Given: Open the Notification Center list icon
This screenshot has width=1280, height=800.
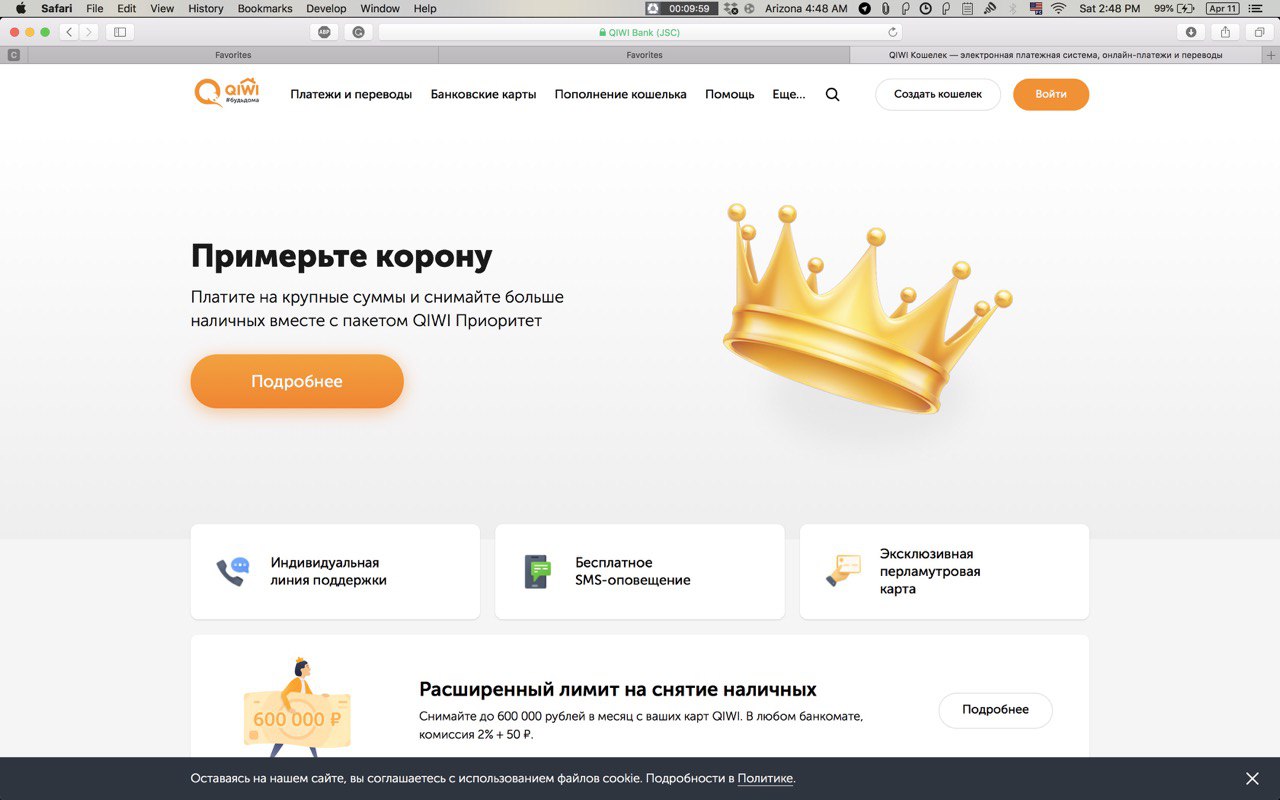Looking at the screenshot, I should pyautogui.click(x=1256, y=8).
